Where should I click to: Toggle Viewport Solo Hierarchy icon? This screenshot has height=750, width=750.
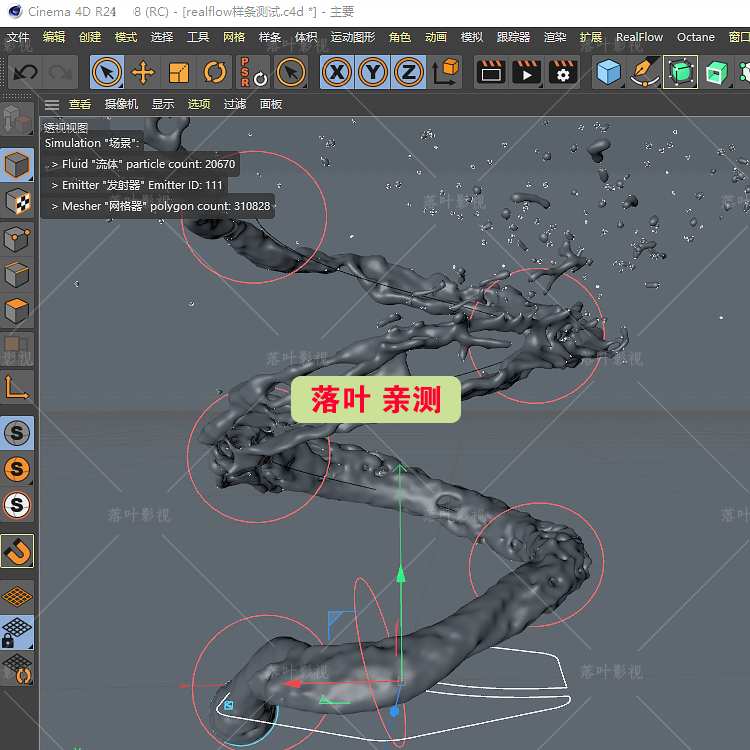point(17,505)
